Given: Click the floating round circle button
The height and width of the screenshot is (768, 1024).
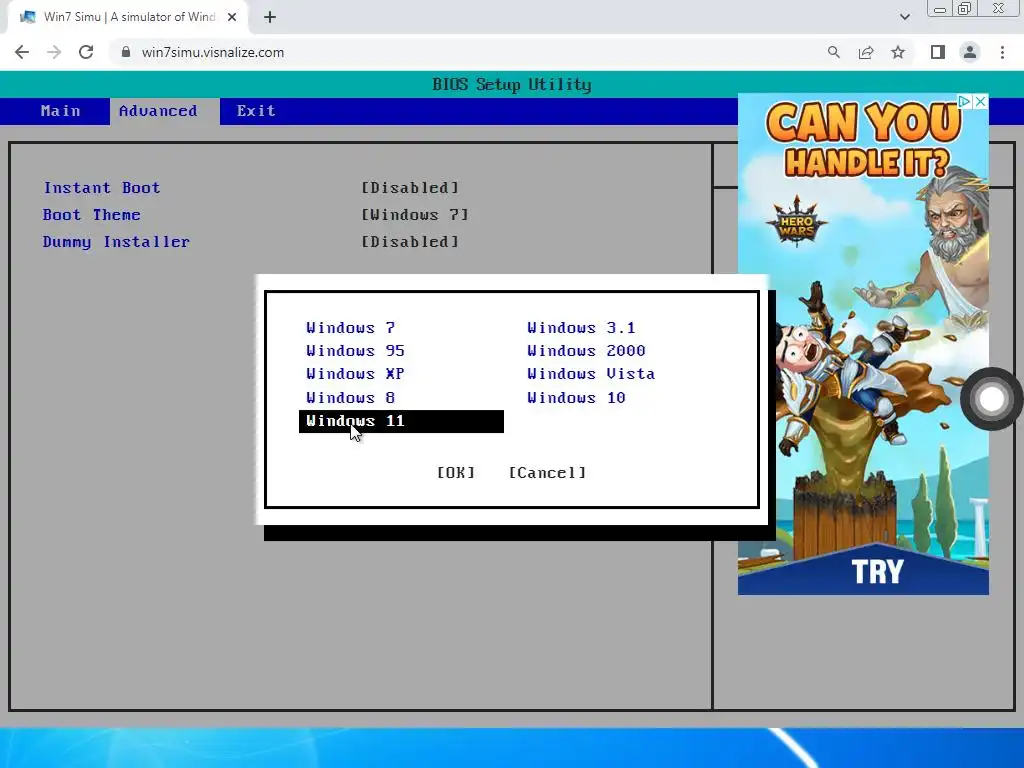Looking at the screenshot, I should [991, 399].
